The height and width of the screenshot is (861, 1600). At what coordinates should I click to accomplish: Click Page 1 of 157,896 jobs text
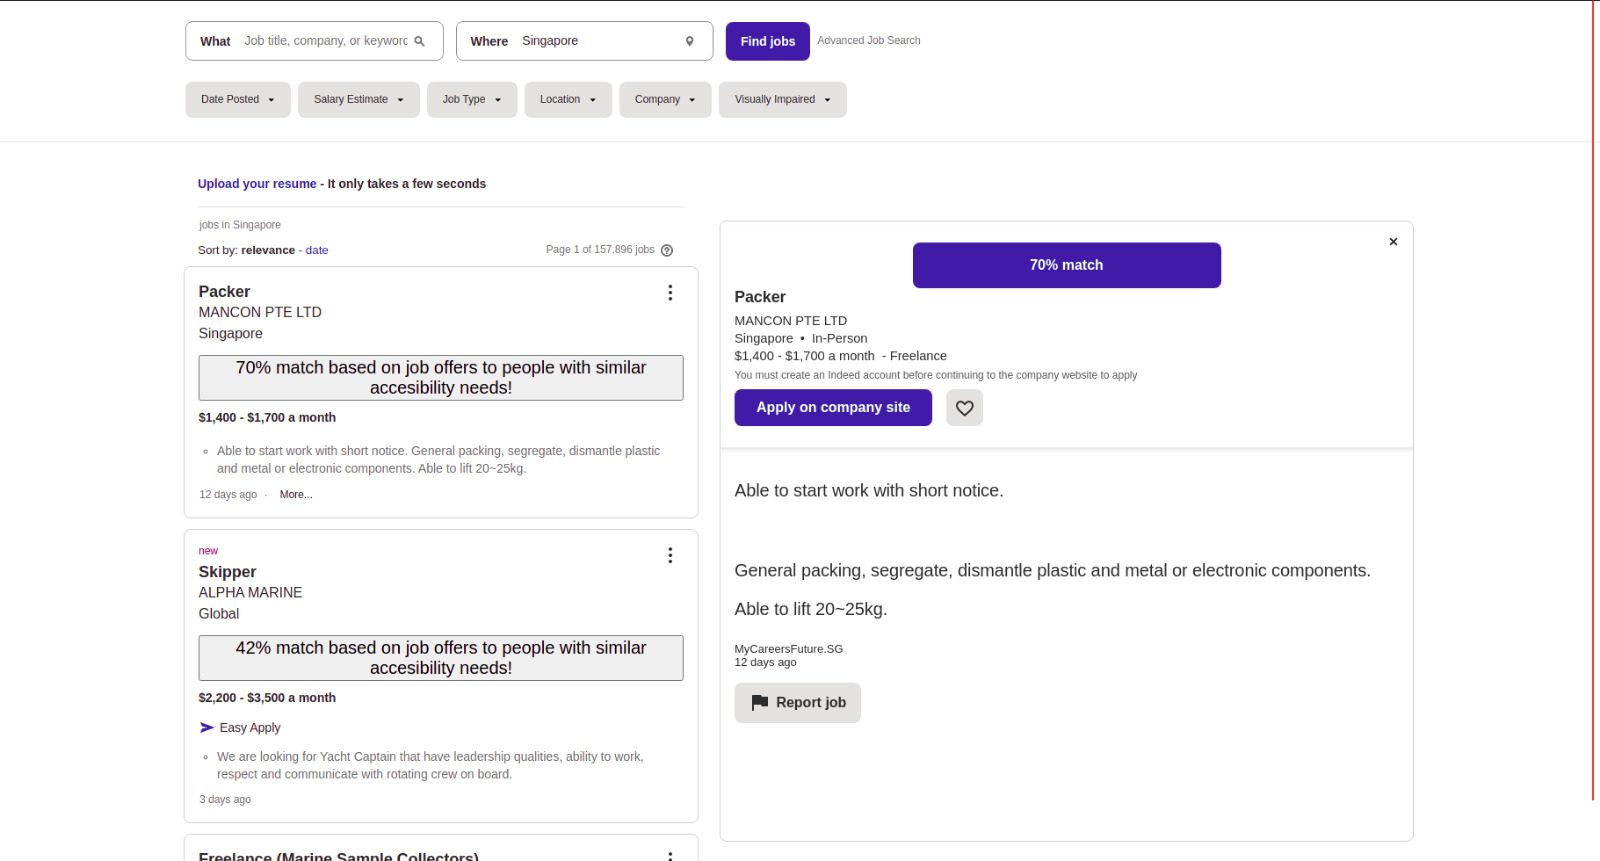click(600, 250)
